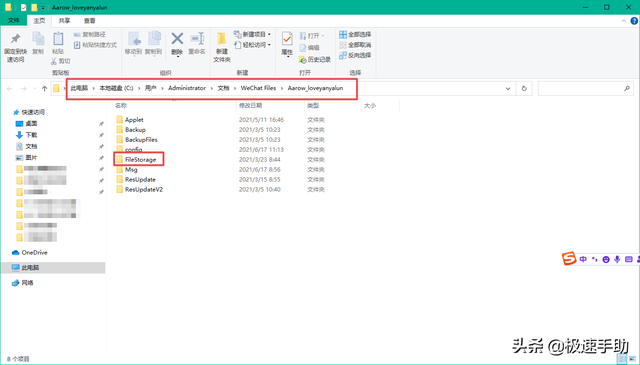Collapse the ribbon using chevron
The width and height of the screenshot is (640, 365).
tap(623, 21)
